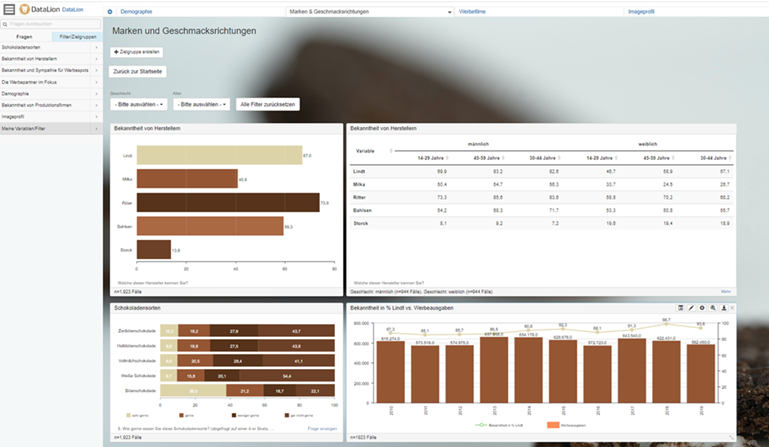Click the pencil edit icon in Werbeausgaben chart
The image size is (769, 447).
click(x=691, y=308)
